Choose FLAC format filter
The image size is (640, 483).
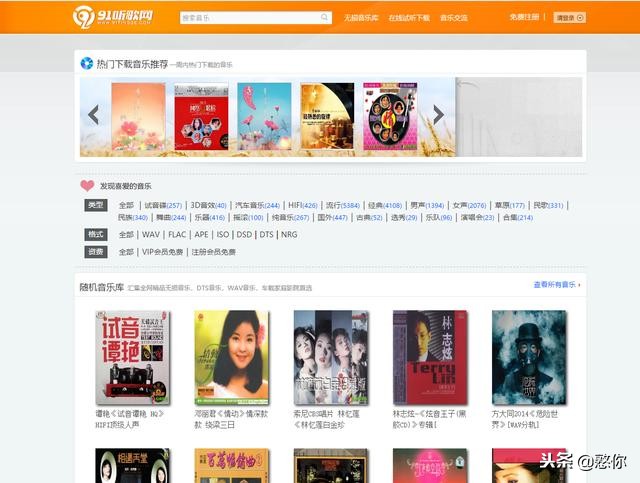point(177,235)
